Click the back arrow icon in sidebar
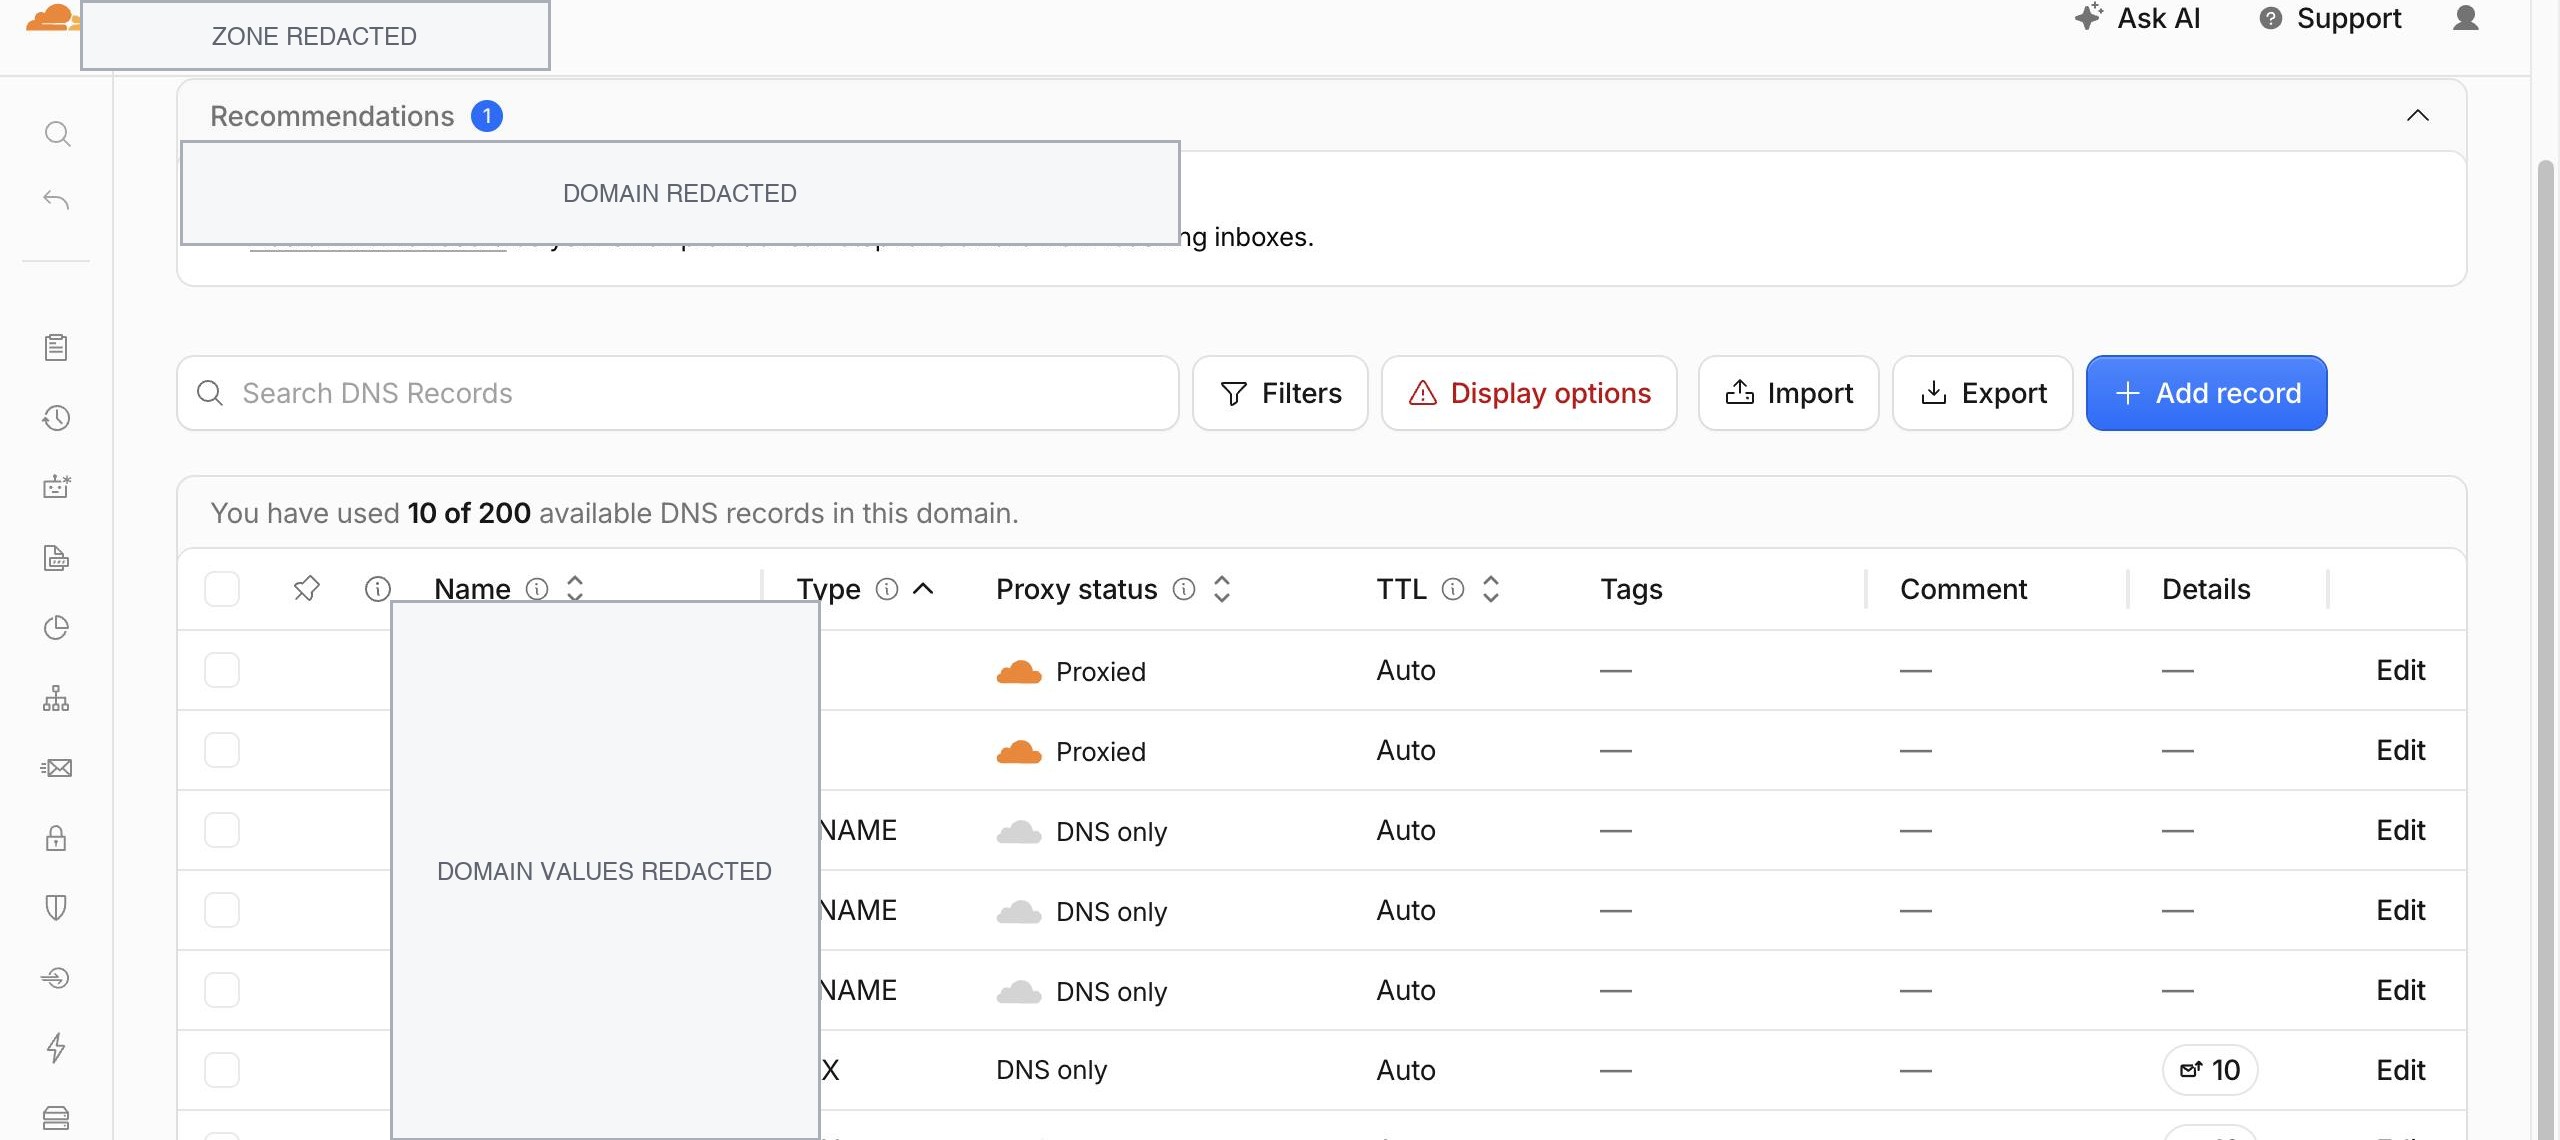 click(x=56, y=200)
